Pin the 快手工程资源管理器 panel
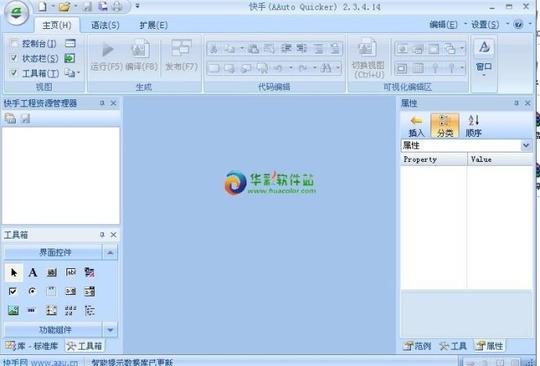The image size is (540, 366). [x=102, y=103]
